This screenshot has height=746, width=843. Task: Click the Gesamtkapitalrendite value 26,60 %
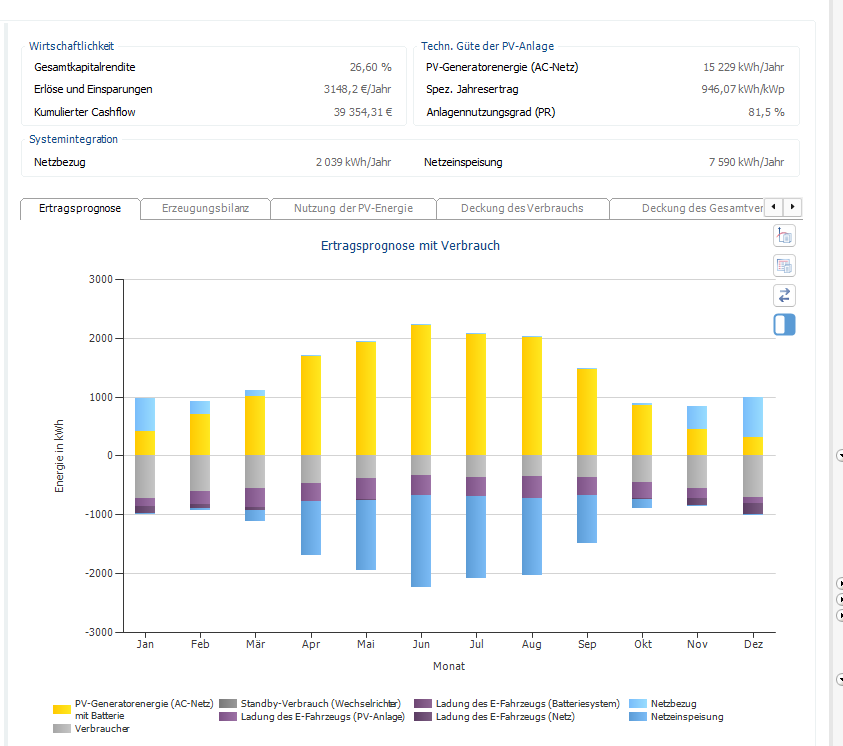click(370, 67)
